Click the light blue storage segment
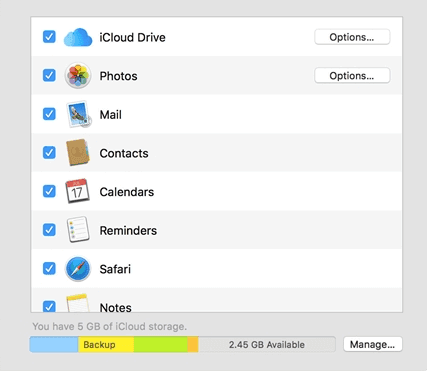 54,344
